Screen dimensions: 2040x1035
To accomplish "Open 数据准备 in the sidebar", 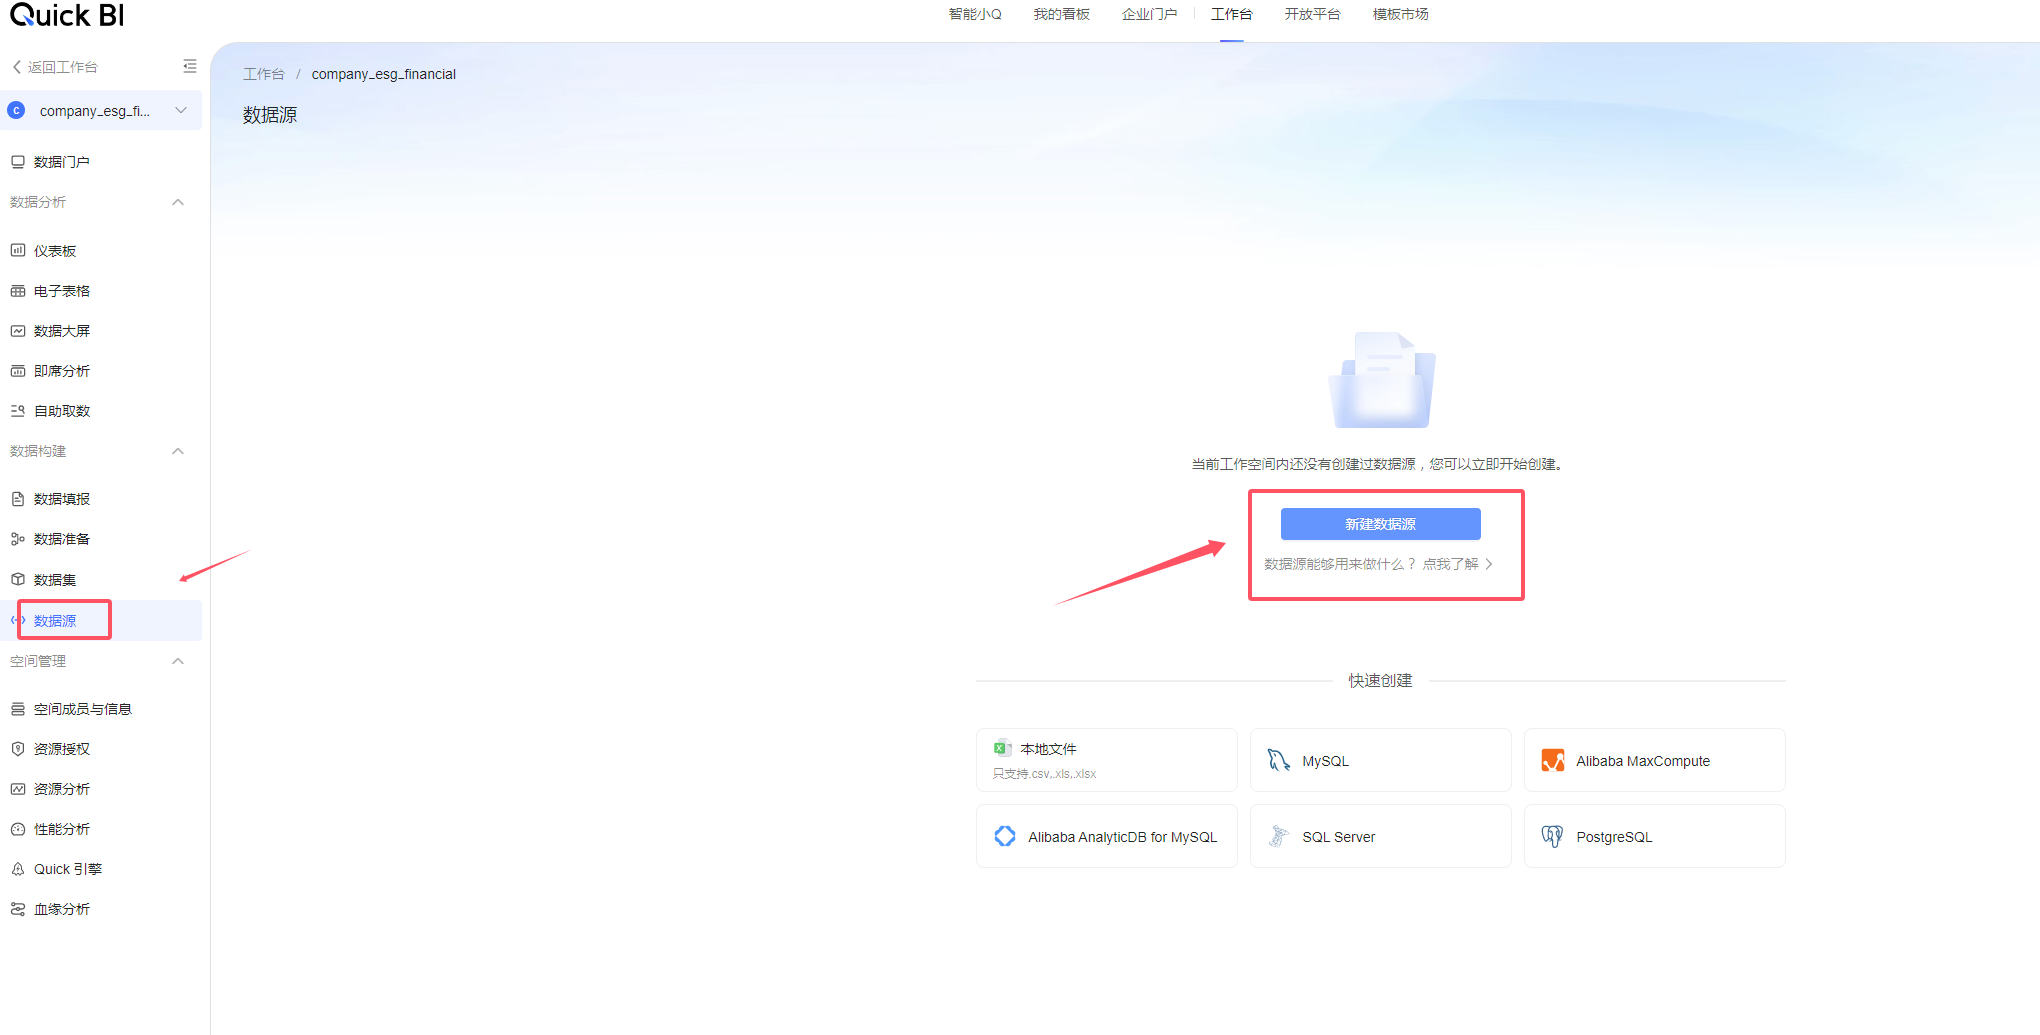I will 62,539.
